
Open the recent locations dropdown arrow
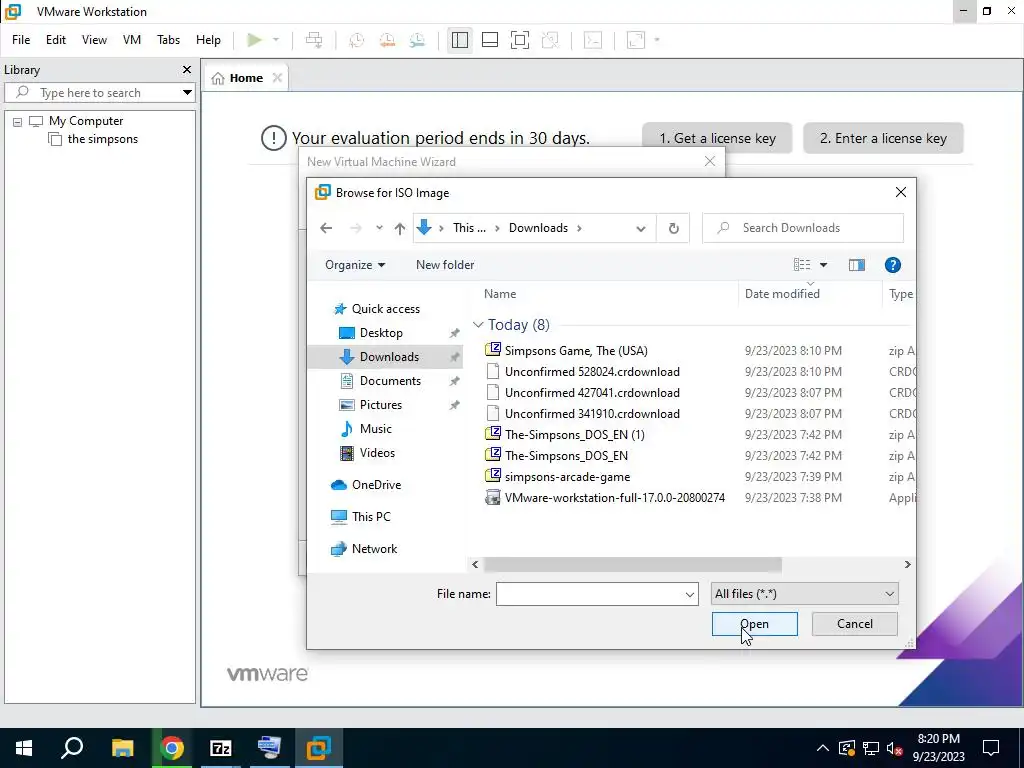click(x=379, y=228)
